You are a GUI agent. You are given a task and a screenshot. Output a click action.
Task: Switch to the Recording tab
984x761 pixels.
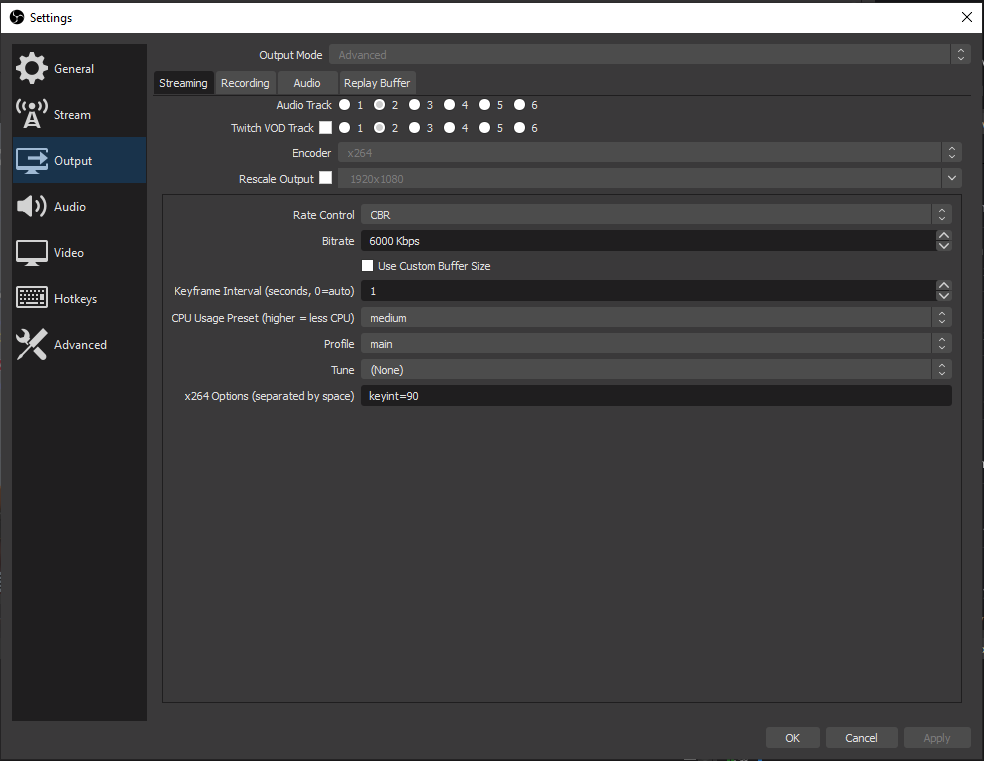(245, 82)
